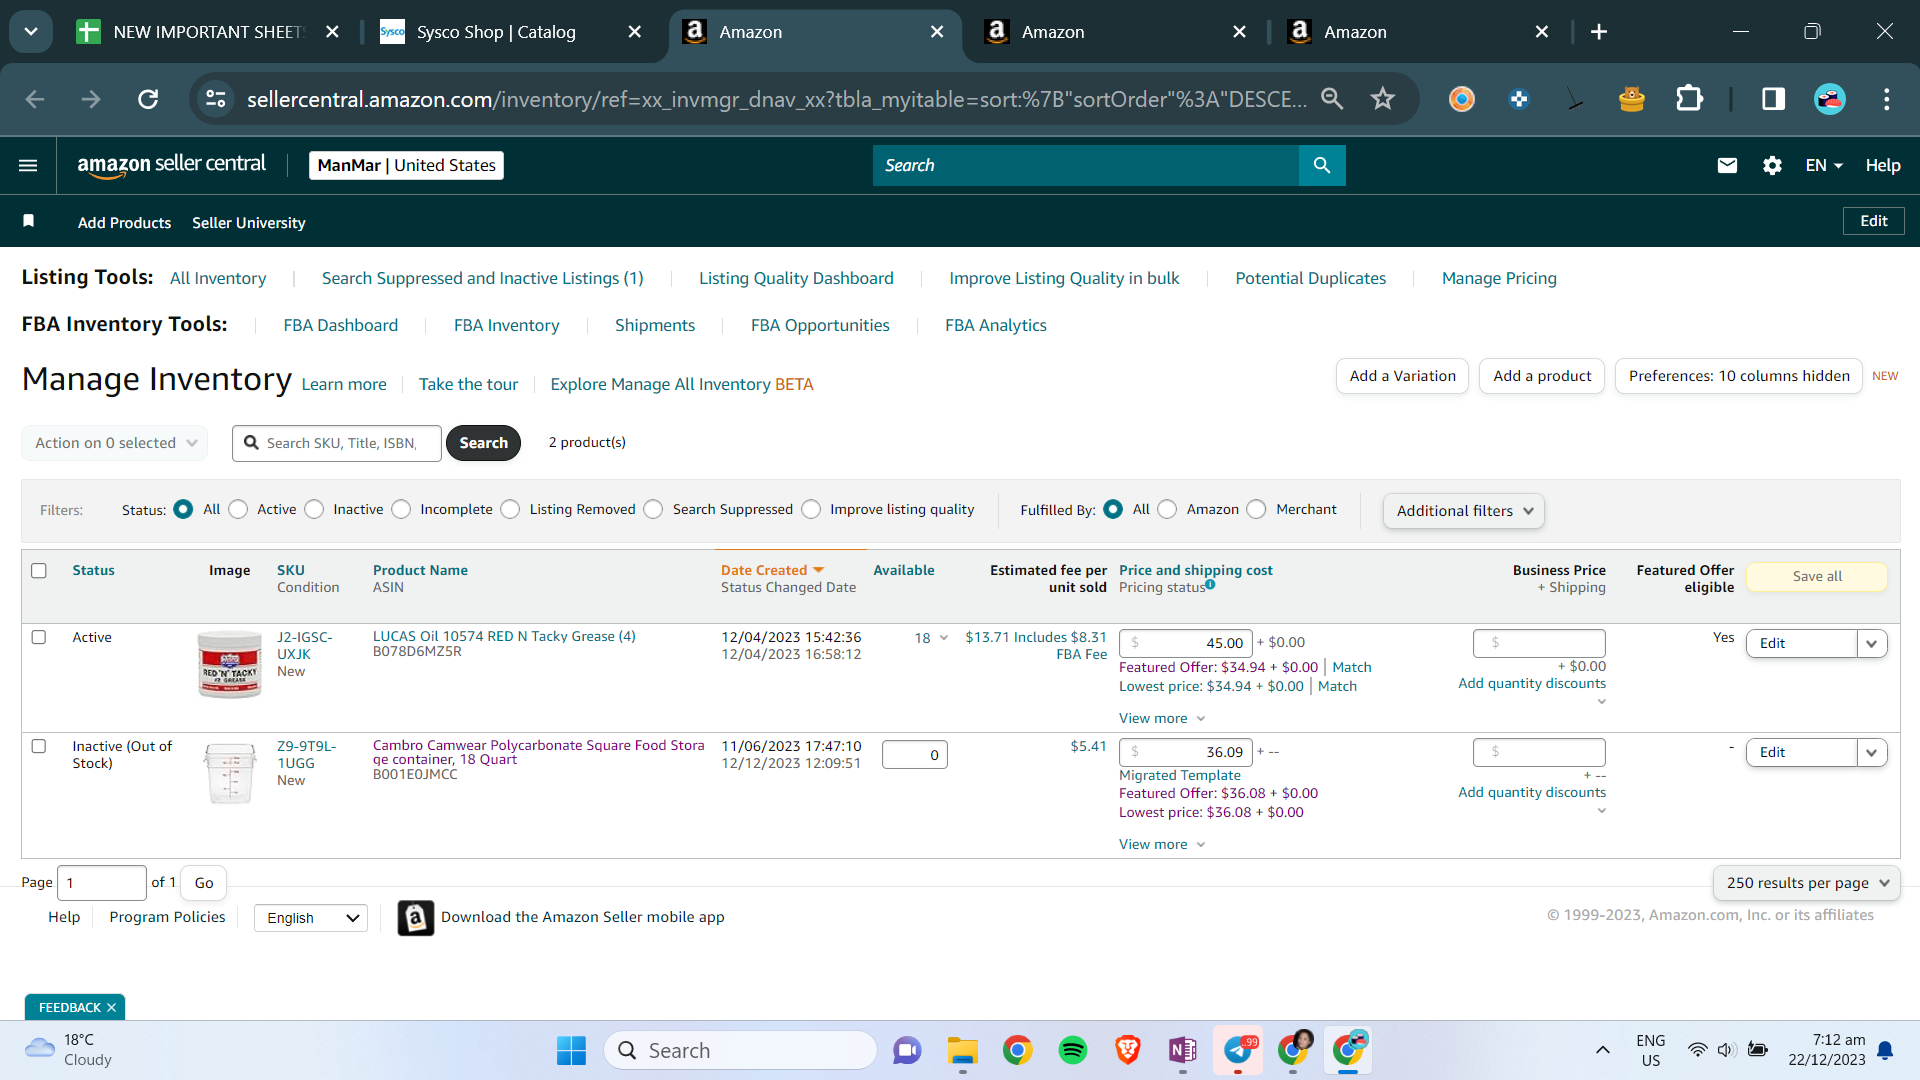Click the Amazon Seller mobile app icon

[x=416, y=917]
